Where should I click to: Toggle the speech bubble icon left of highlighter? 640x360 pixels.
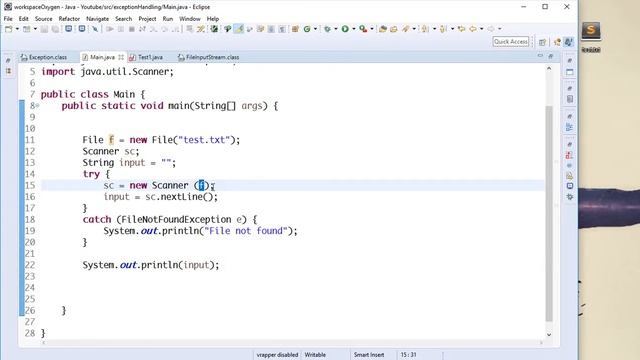point(227,29)
